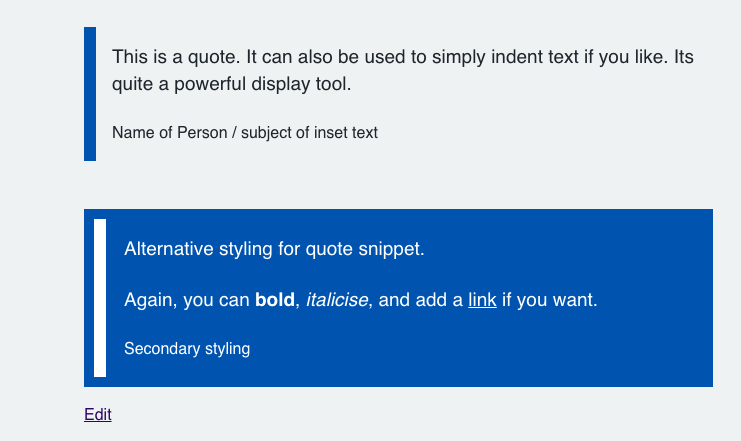
Task: Click the bold word "bold"
Action: tap(275, 300)
